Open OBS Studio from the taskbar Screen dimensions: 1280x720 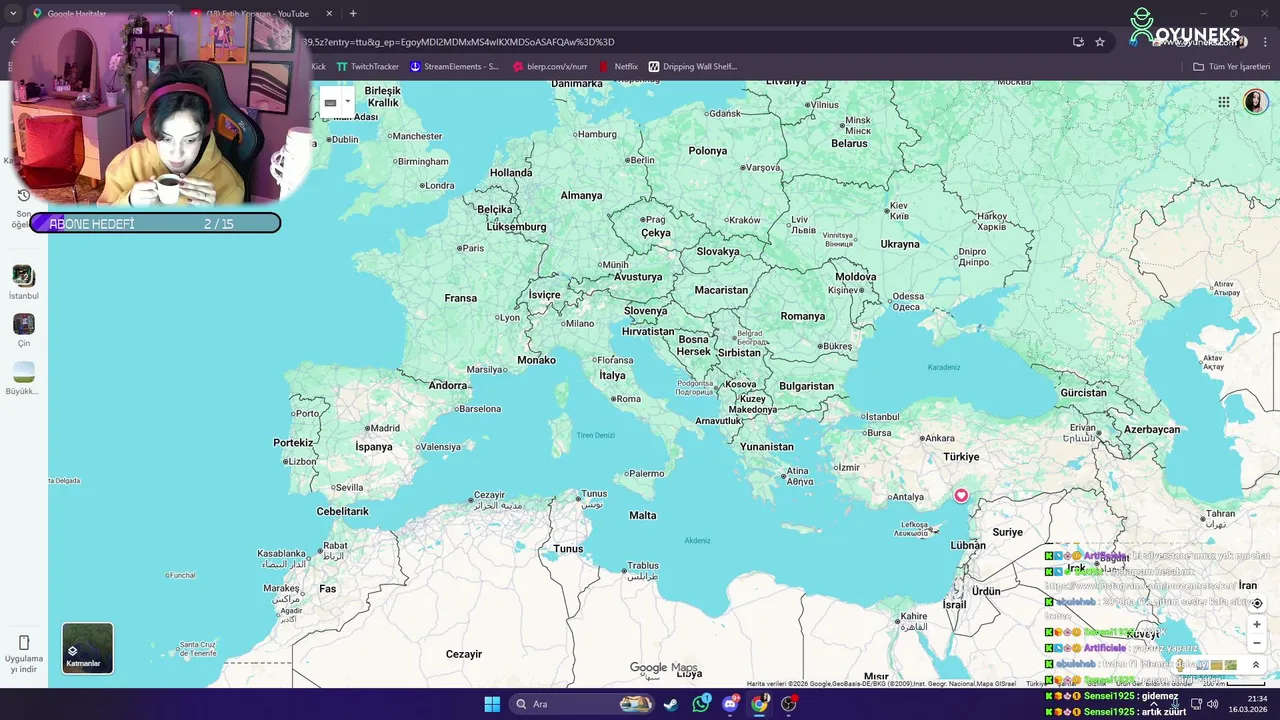pyautogui.click(x=789, y=704)
